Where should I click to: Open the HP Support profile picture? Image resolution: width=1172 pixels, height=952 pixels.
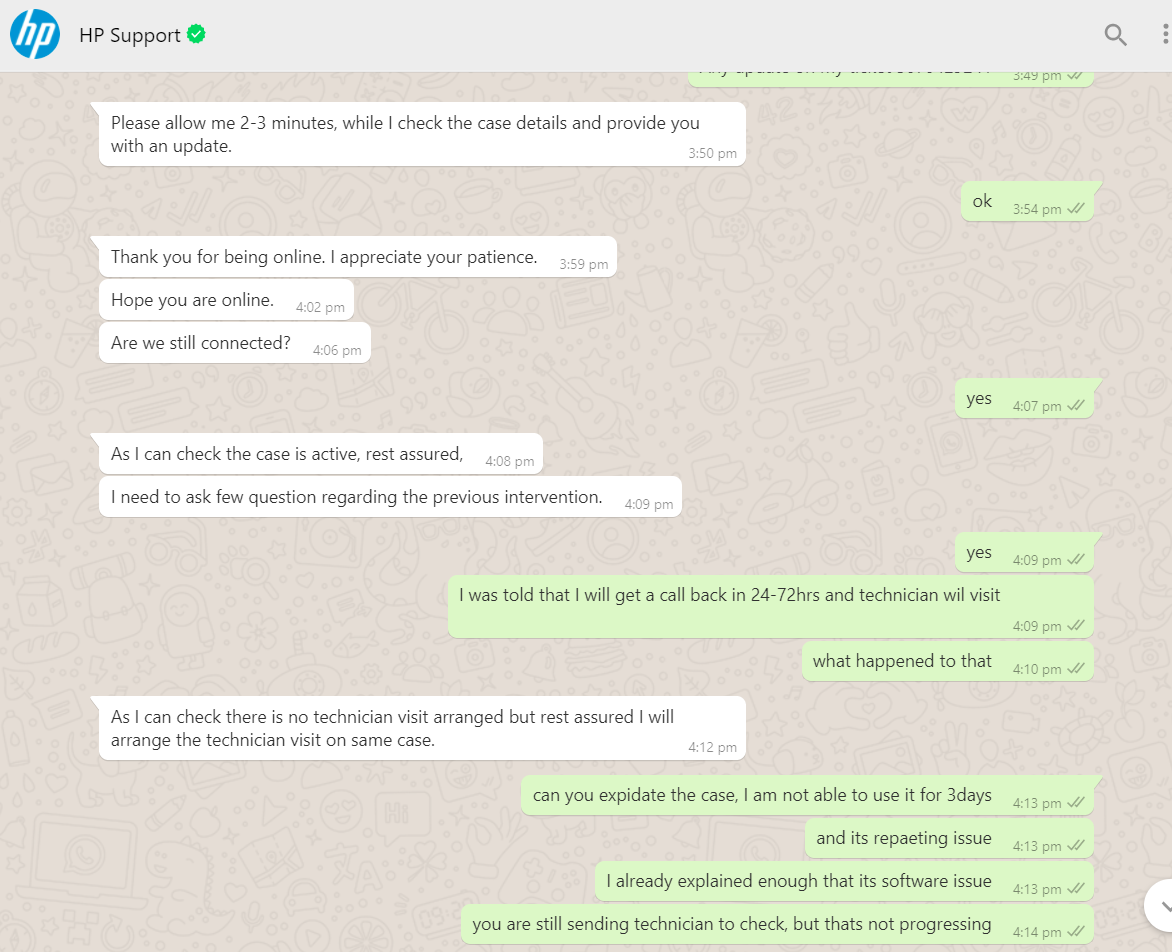coord(35,35)
